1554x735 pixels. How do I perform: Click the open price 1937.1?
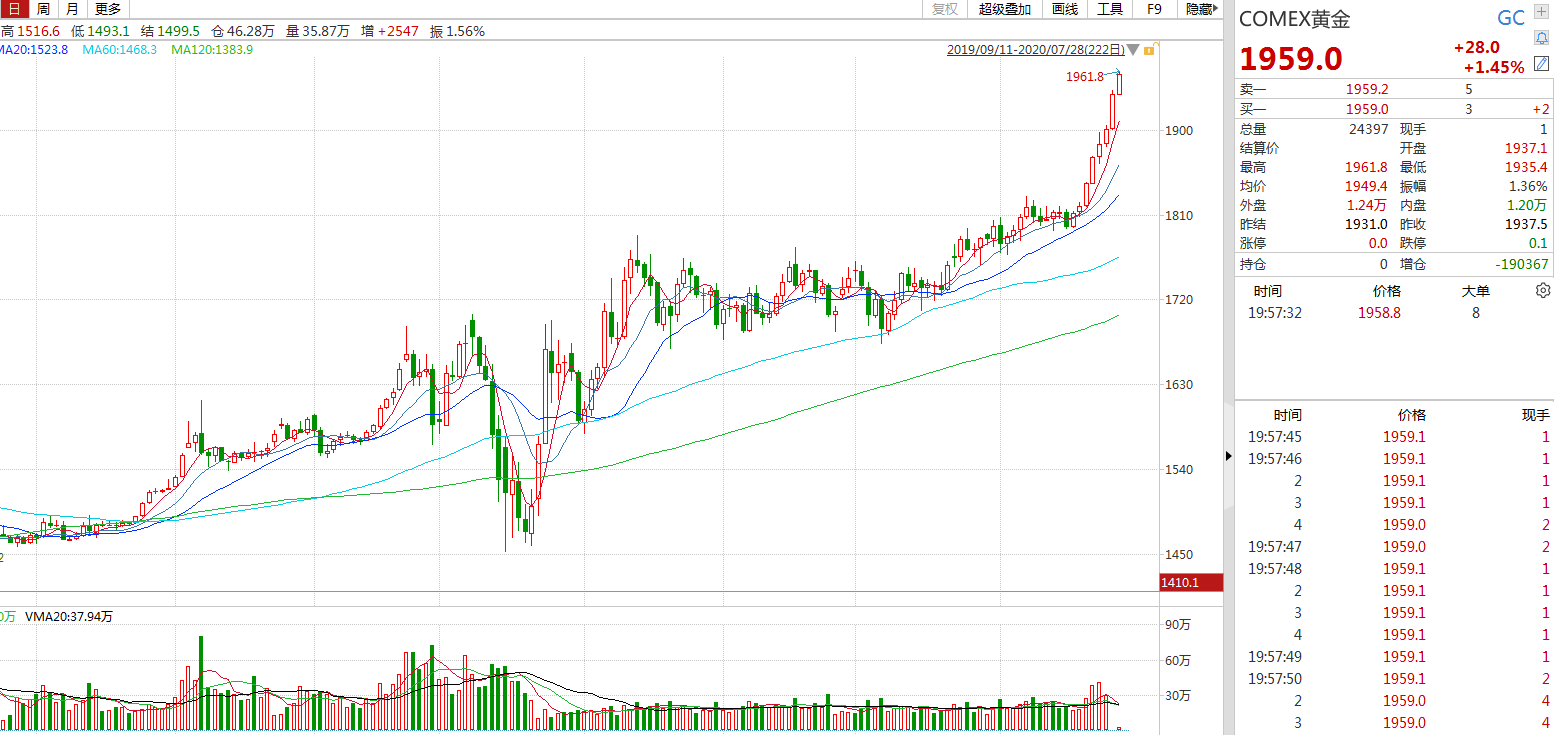pos(1526,148)
